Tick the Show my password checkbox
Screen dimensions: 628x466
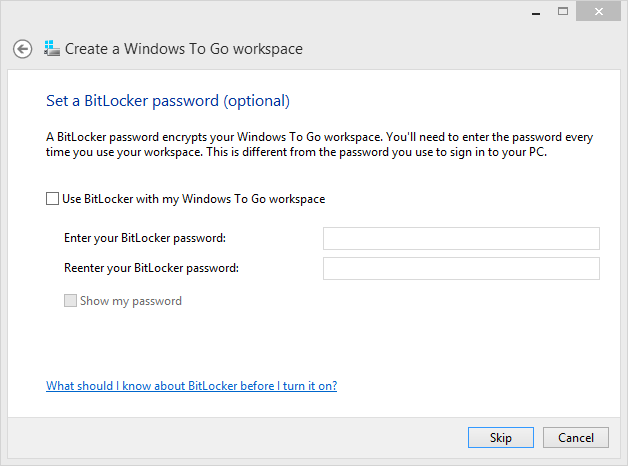(70, 301)
